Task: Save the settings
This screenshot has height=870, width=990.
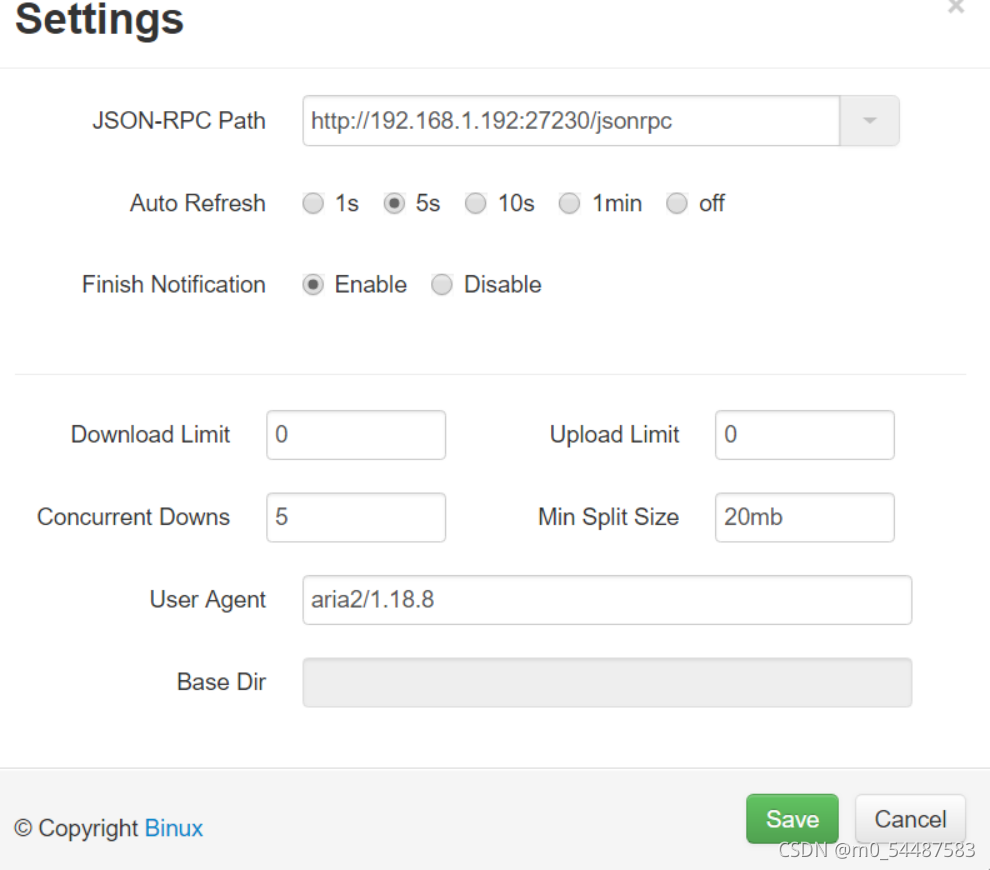Action: pyautogui.click(x=792, y=819)
